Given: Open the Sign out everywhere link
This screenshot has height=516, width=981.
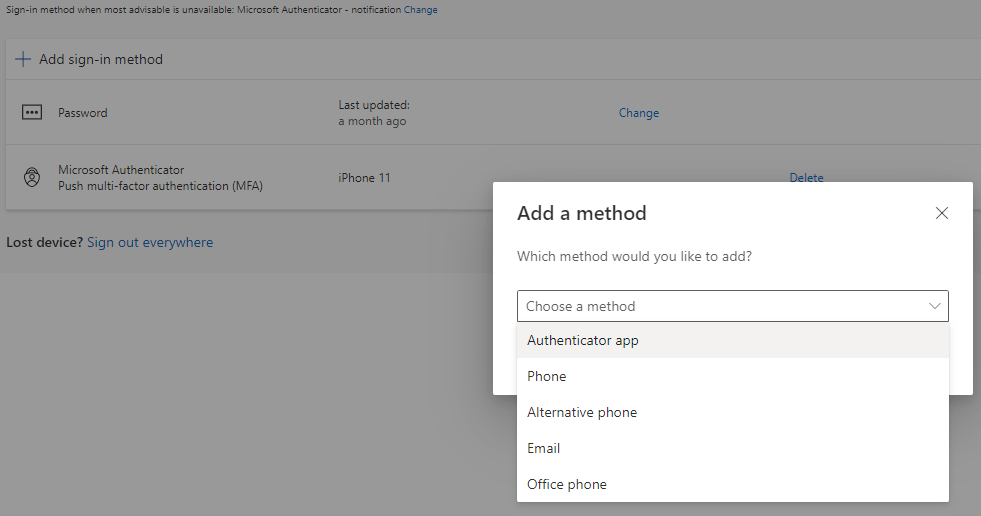Looking at the screenshot, I should [x=150, y=242].
